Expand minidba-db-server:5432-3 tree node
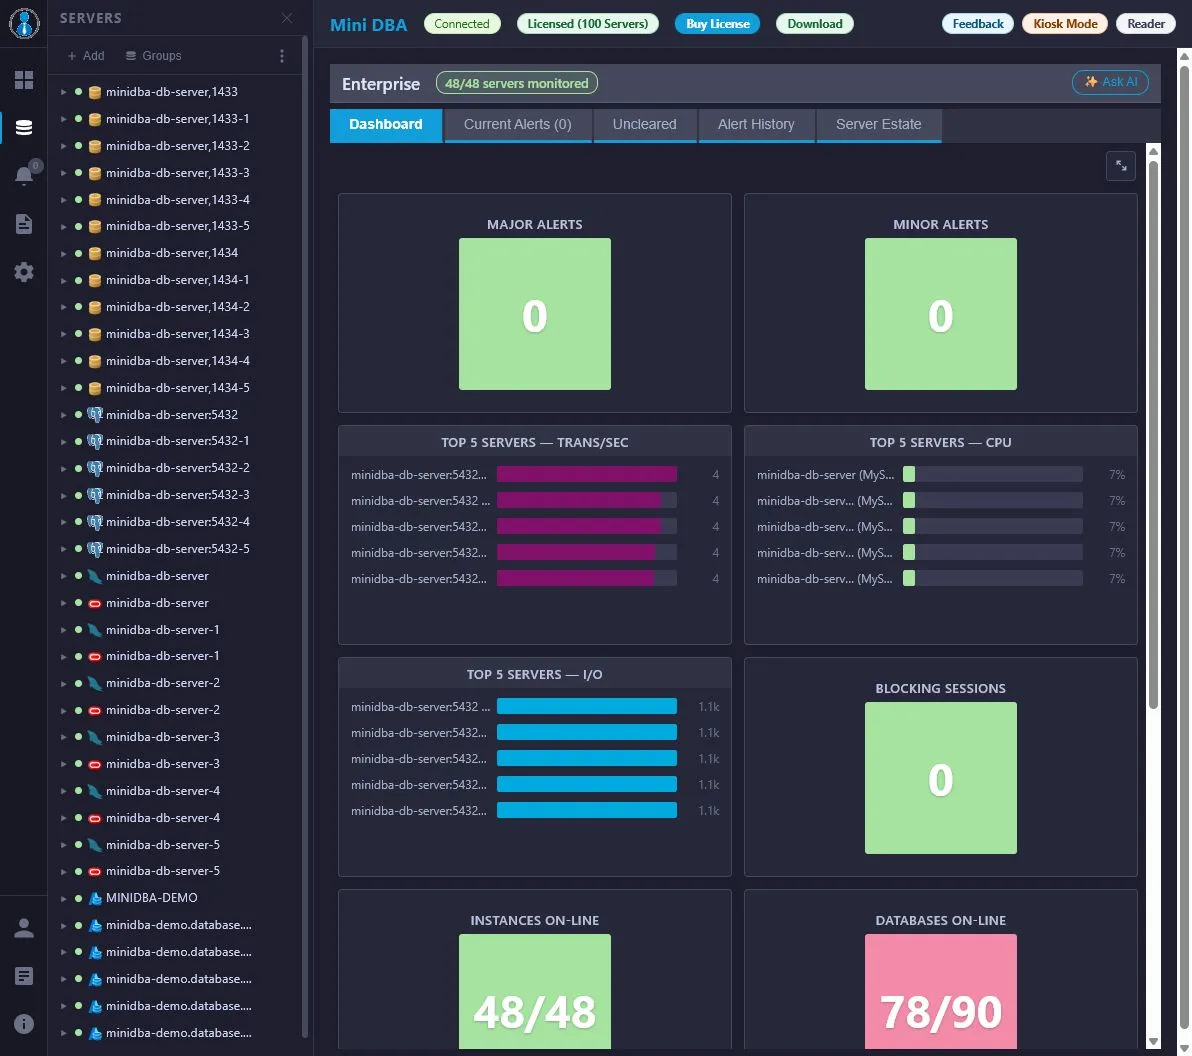The height and width of the screenshot is (1056, 1192). pyautogui.click(x=63, y=495)
